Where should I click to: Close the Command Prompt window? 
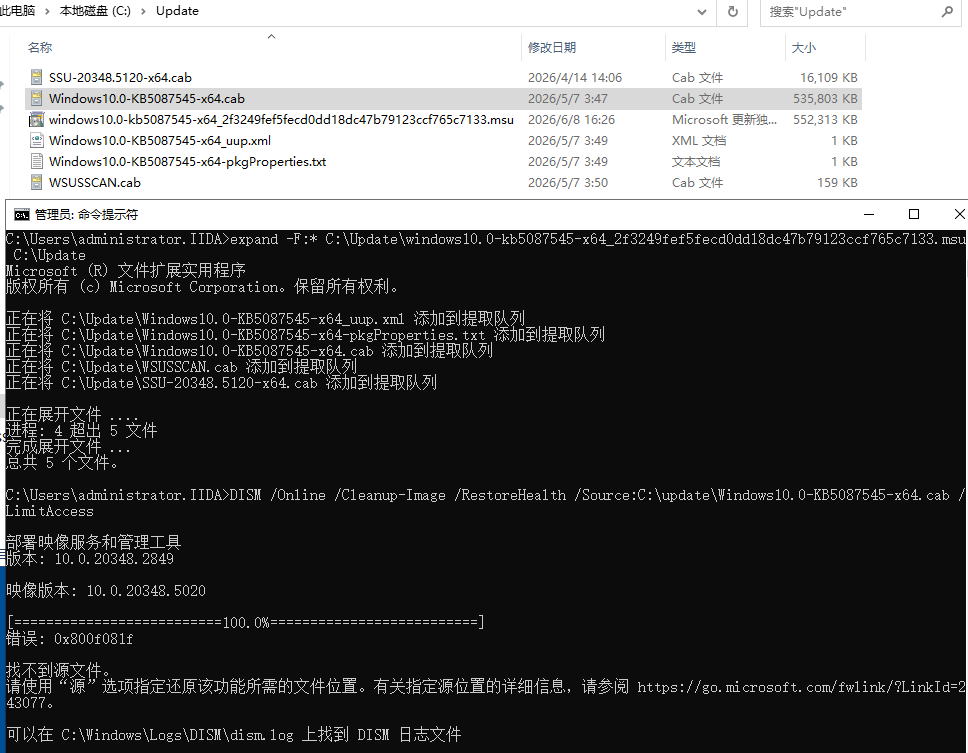pyautogui.click(x=959, y=214)
